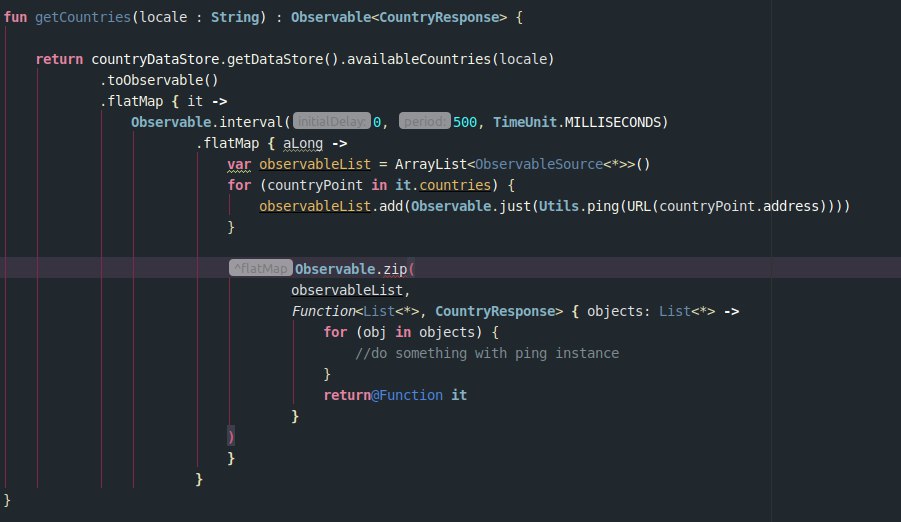Click the period parameter hint
901x522 pixels.
click(x=425, y=121)
